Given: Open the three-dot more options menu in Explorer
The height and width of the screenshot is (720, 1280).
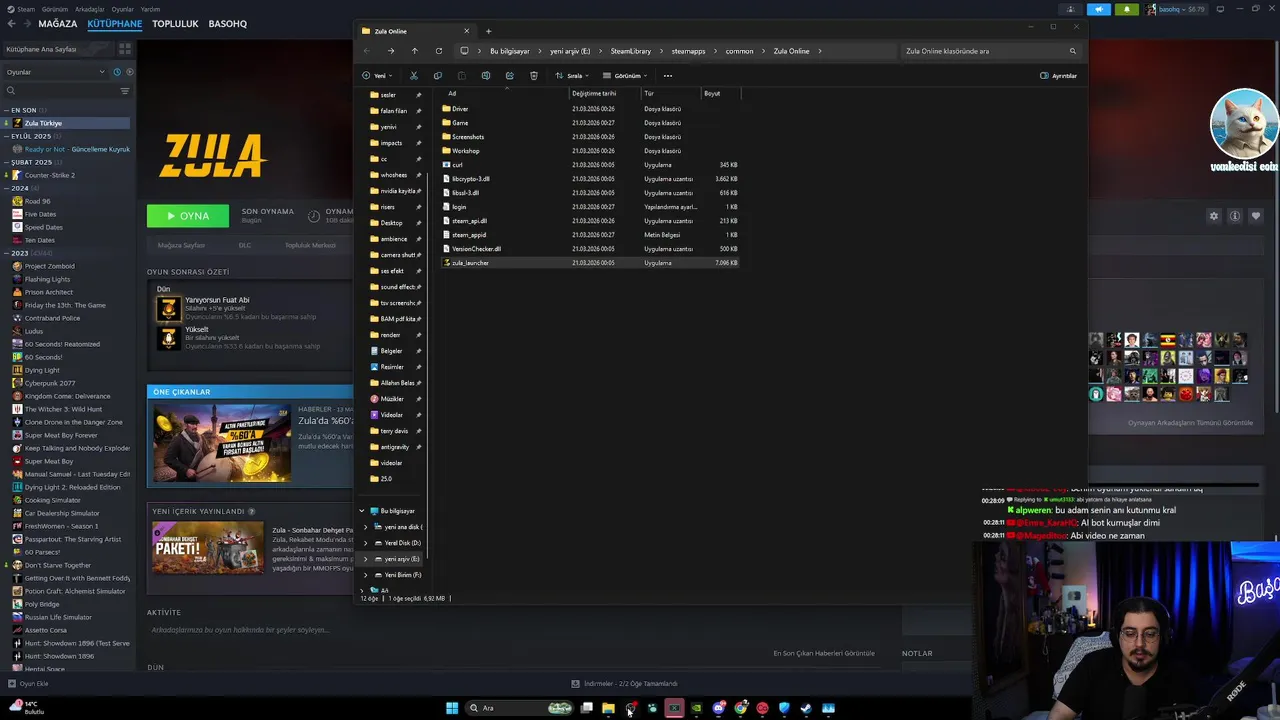Looking at the screenshot, I should tap(667, 75).
